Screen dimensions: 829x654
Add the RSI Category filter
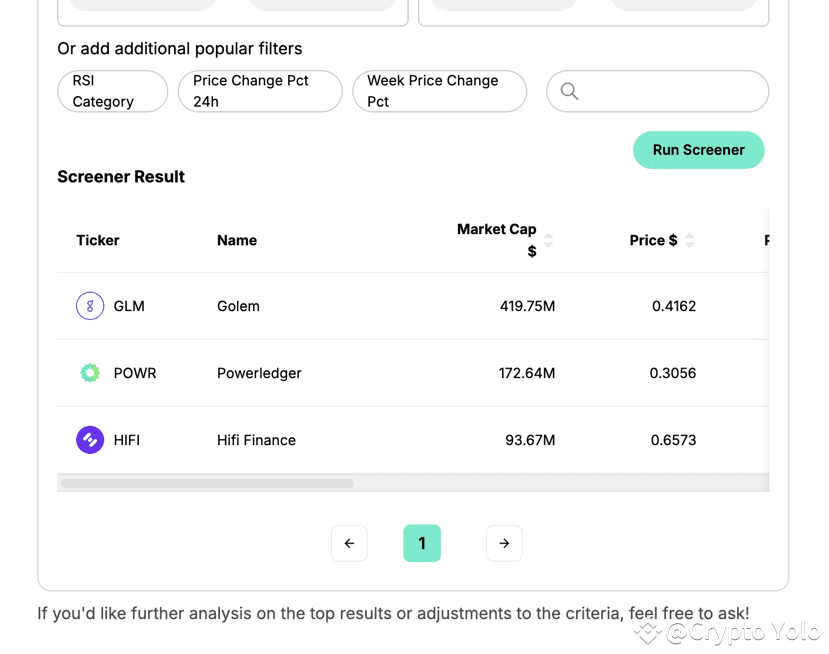[x=113, y=91]
